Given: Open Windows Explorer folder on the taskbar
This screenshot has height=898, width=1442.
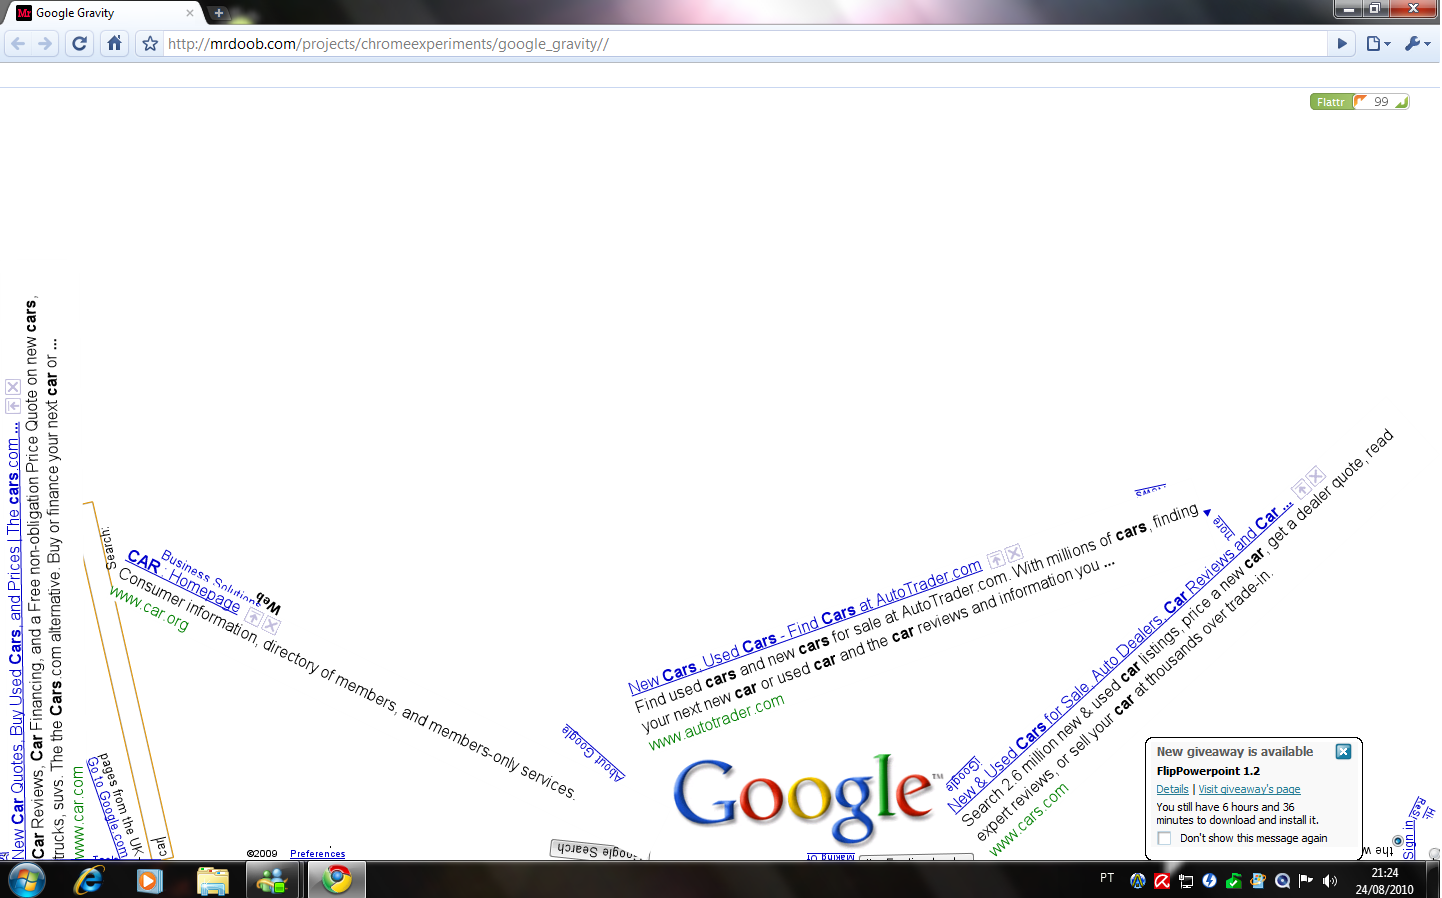Looking at the screenshot, I should pos(213,880).
